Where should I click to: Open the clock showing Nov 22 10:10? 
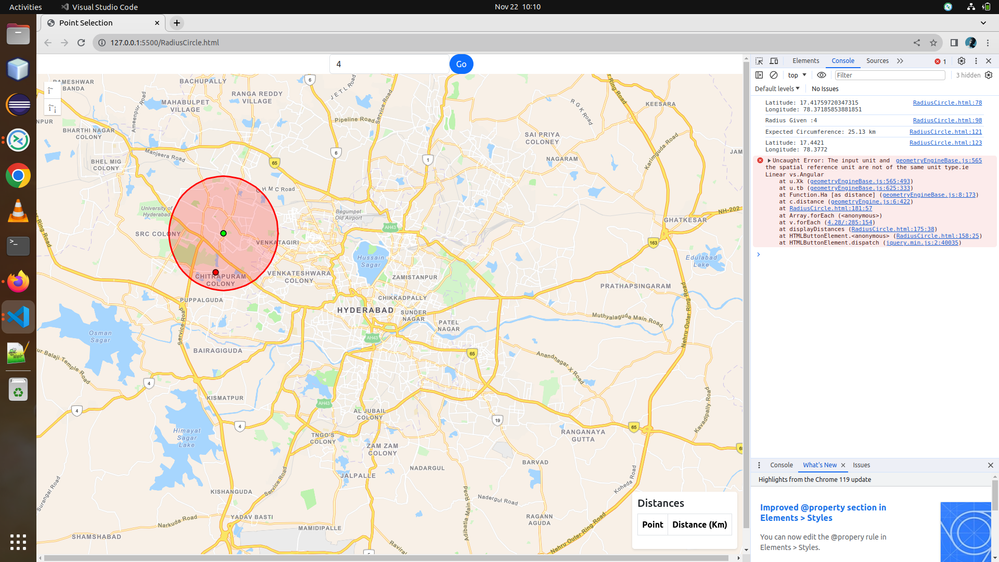click(517, 7)
